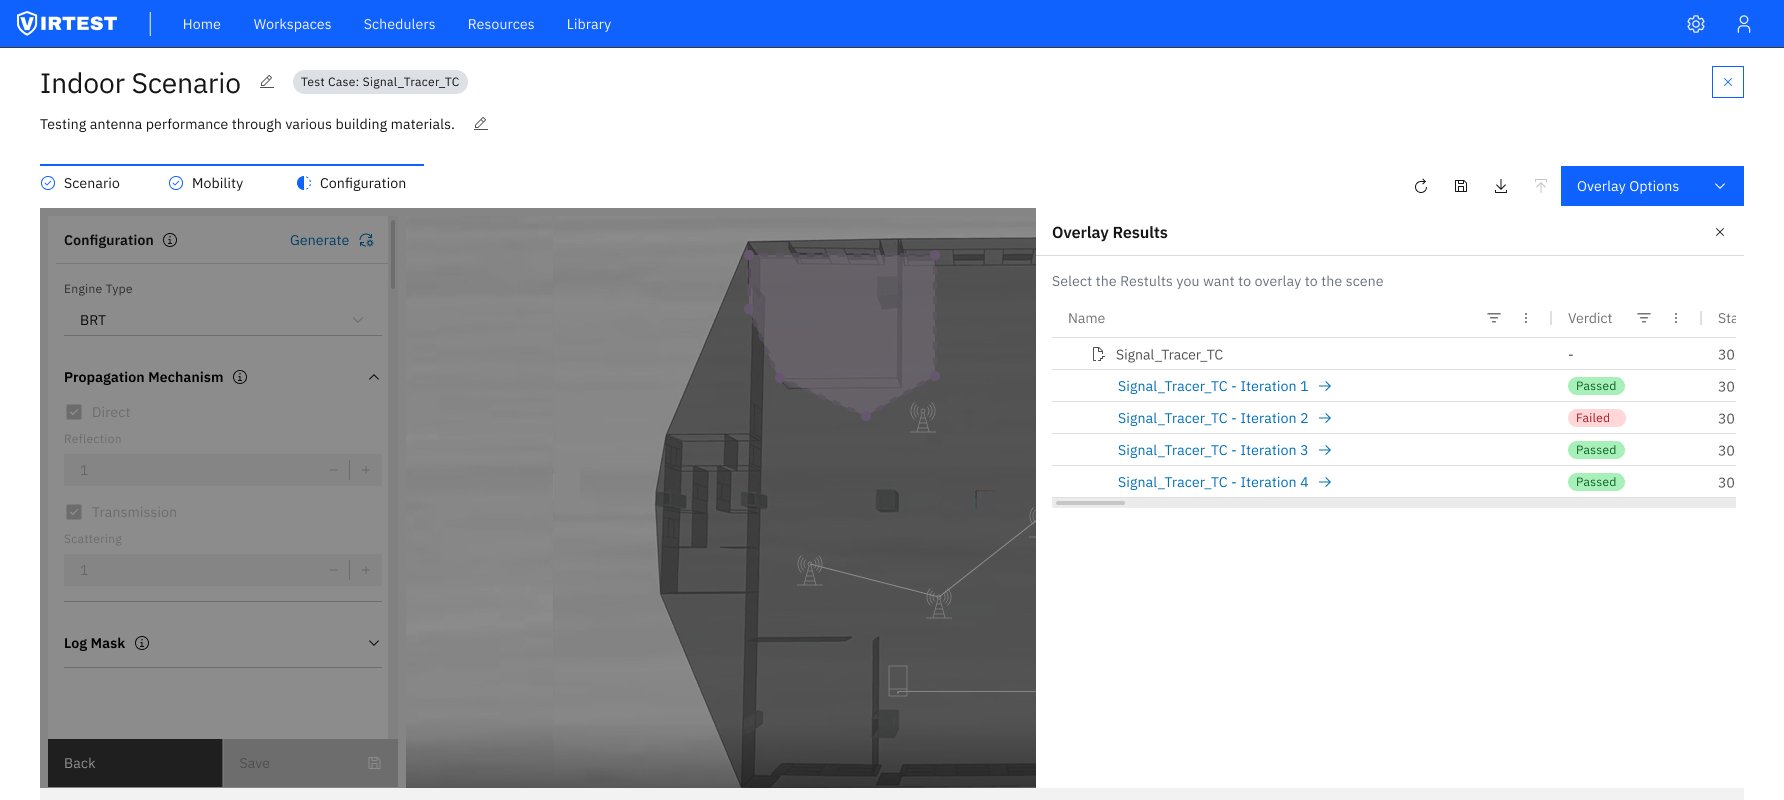Screen dimensions: 1784x800
Task: Edit the Indoor Scenario title pencil icon
Action: pos(267,82)
